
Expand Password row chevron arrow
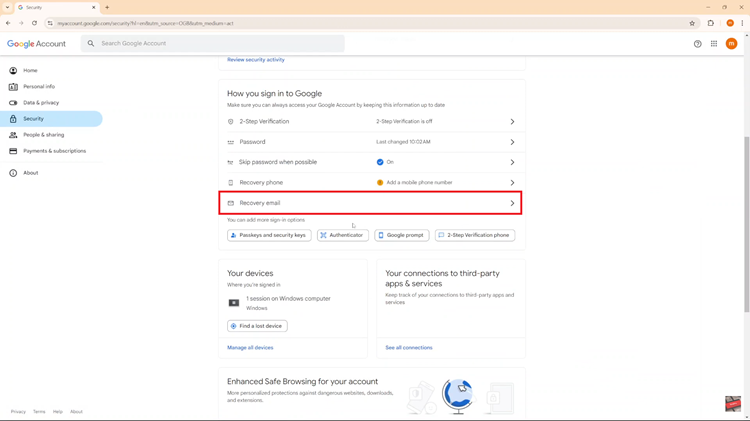(x=512, y=142)
